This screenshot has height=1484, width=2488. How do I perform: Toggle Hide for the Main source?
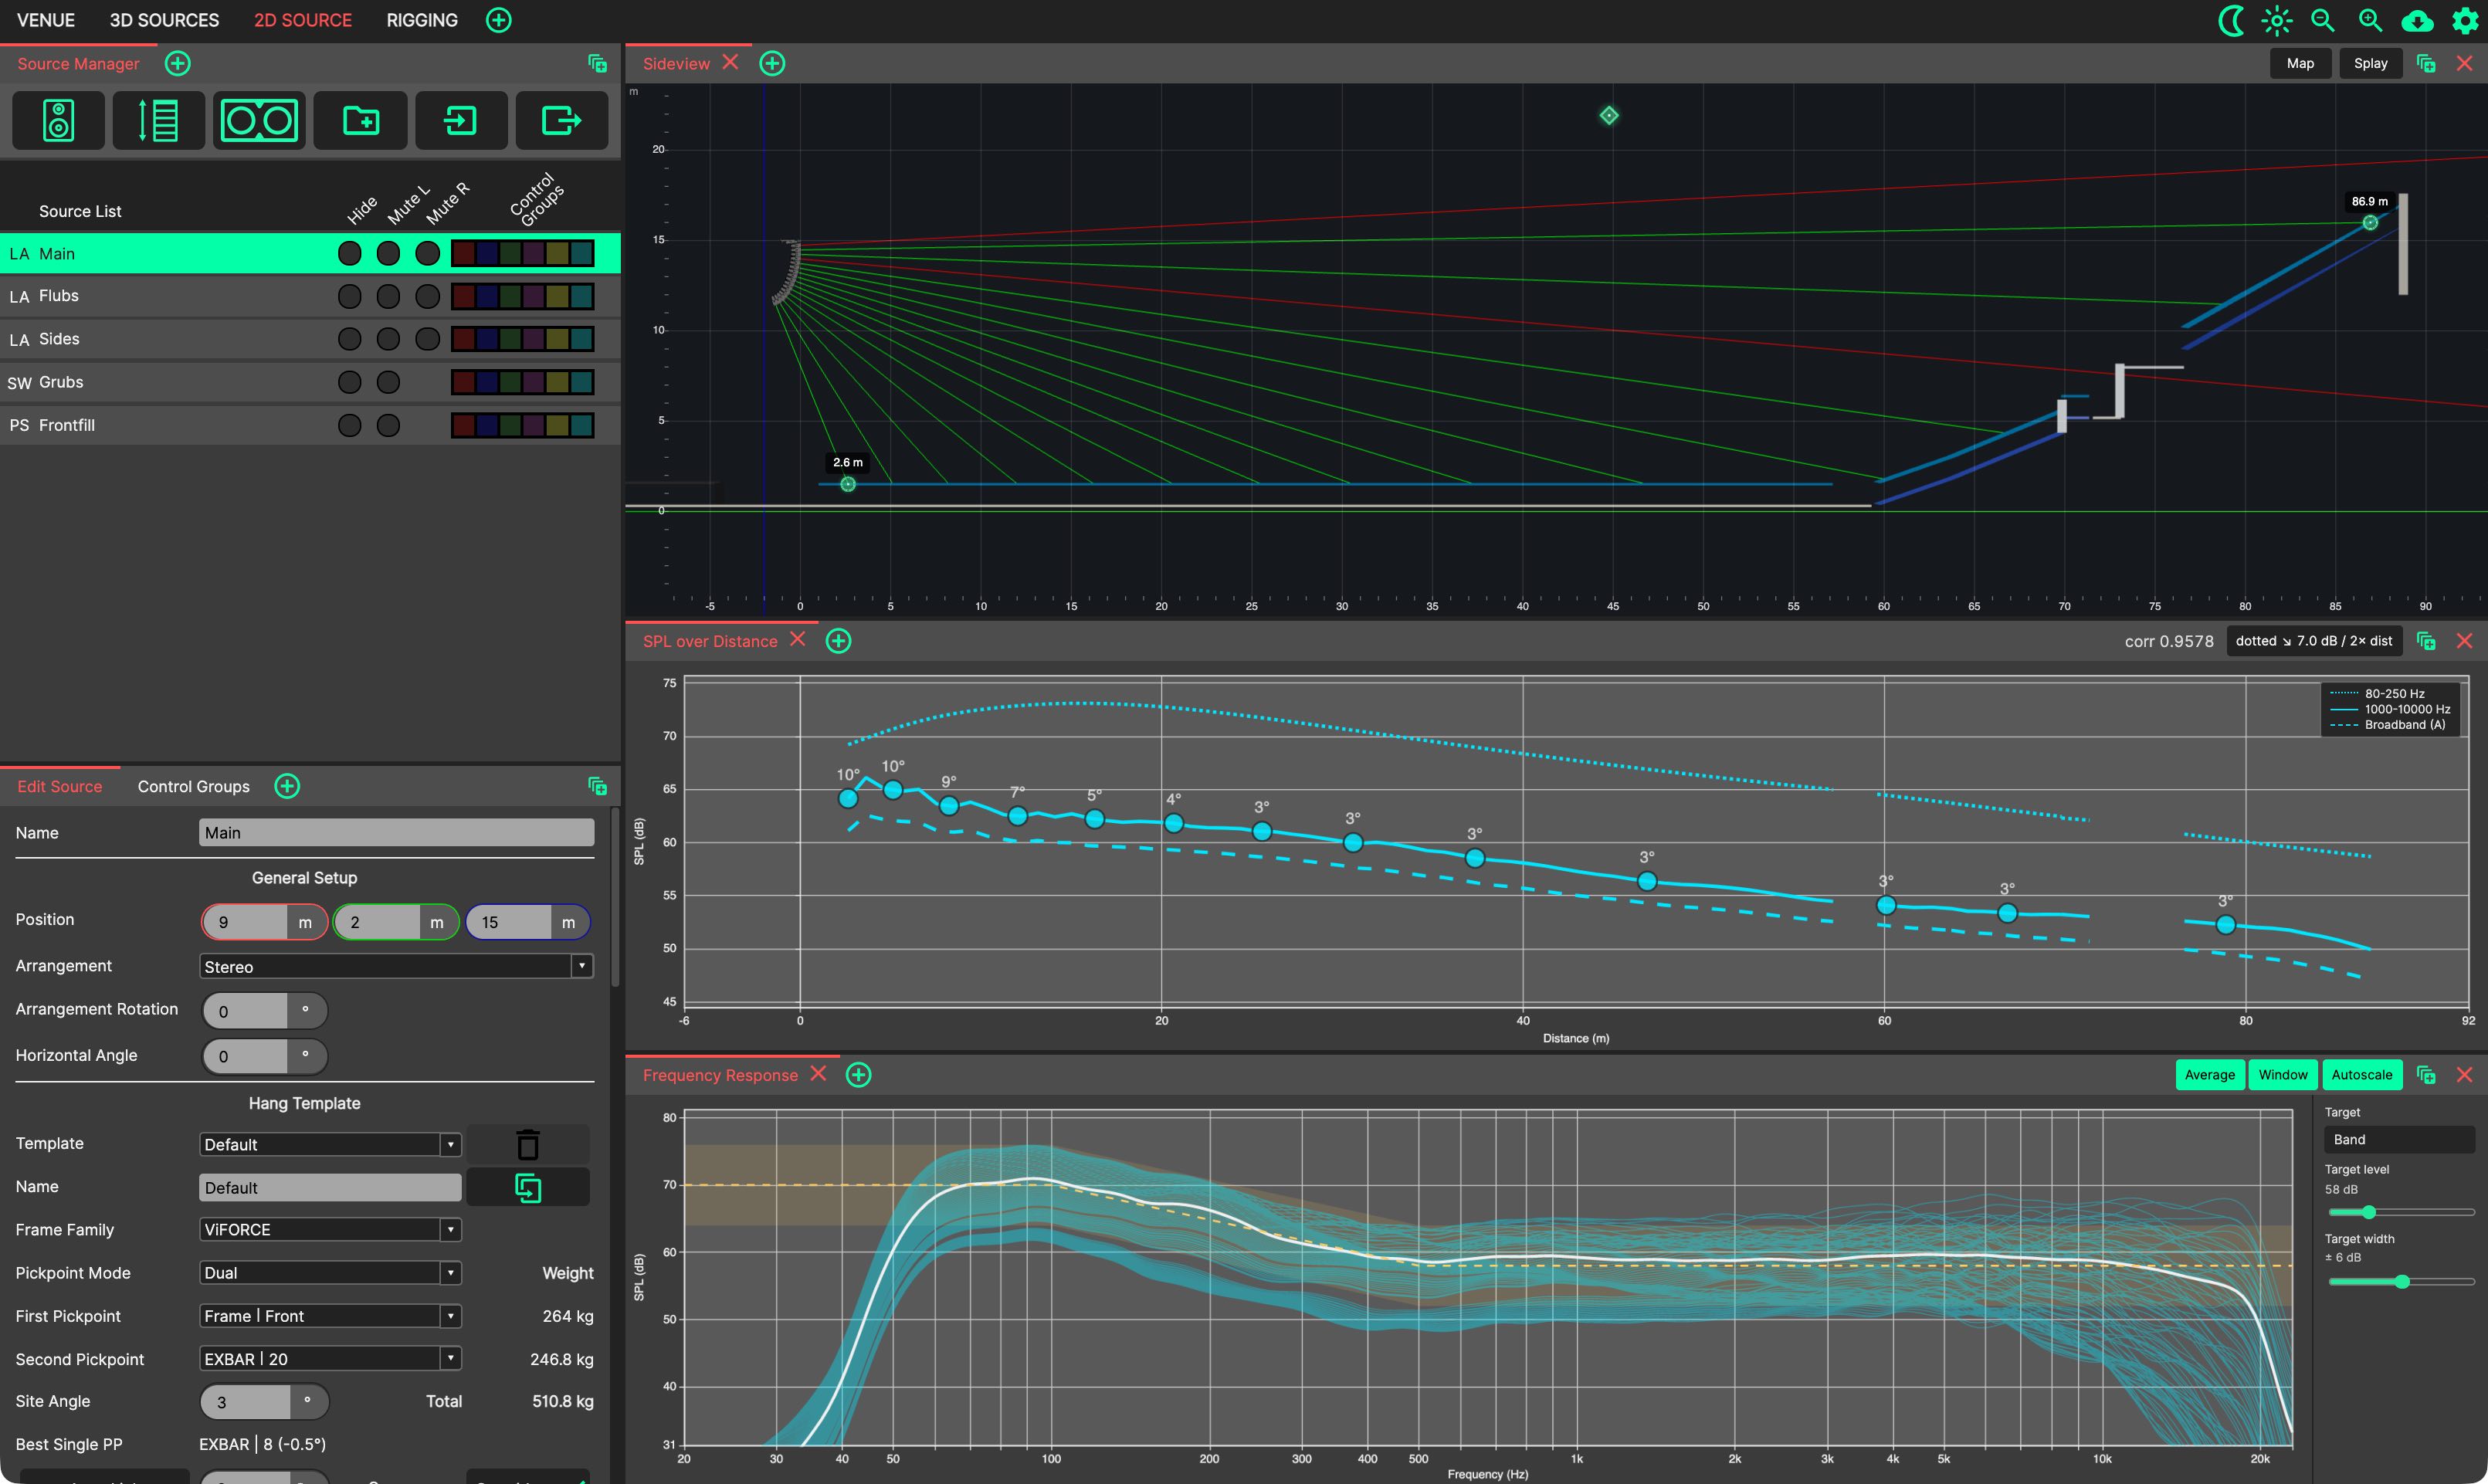tap(349, 254)
